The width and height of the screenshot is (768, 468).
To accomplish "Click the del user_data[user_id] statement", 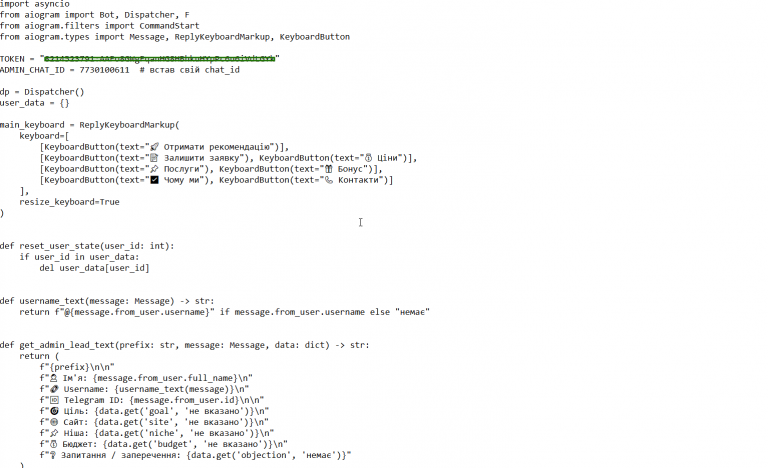I will (x=95, y=268).
